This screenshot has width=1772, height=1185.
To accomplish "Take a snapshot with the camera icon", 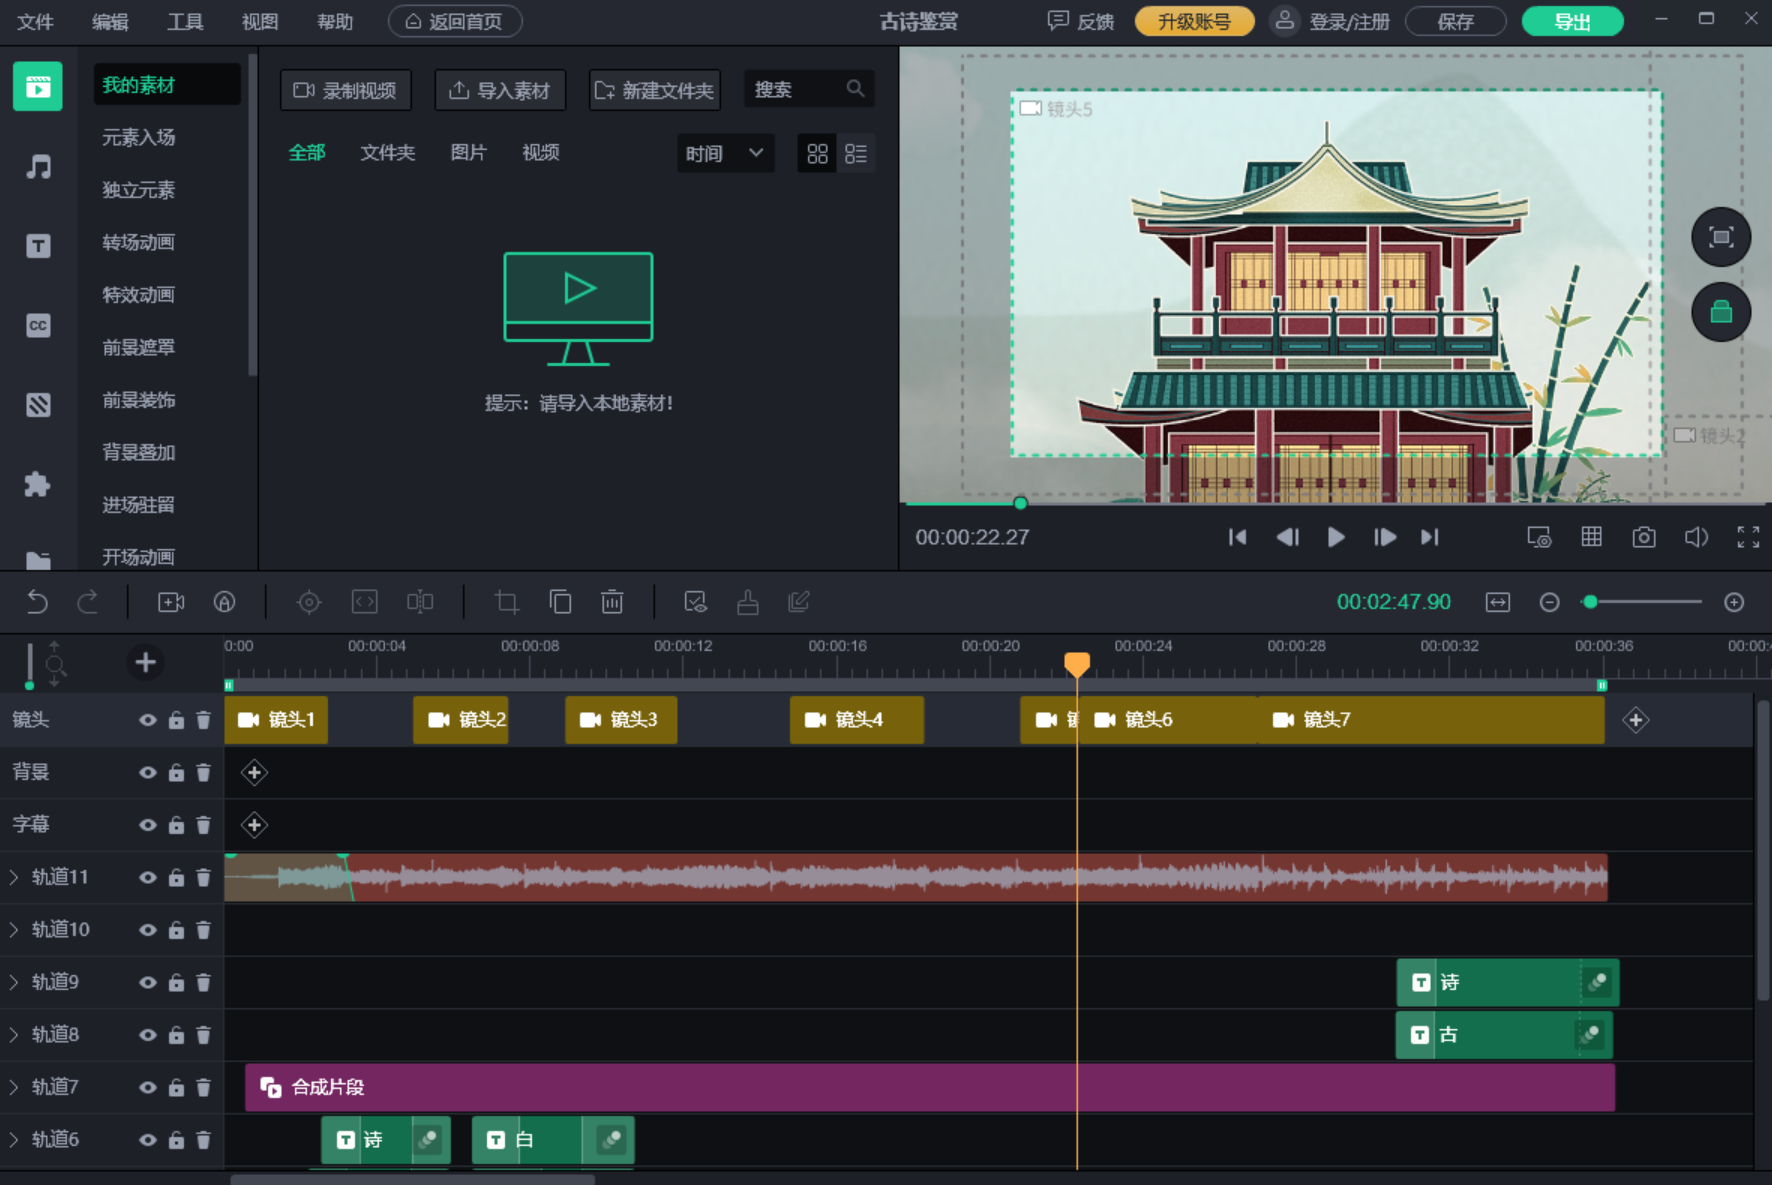I will 1643,537.
